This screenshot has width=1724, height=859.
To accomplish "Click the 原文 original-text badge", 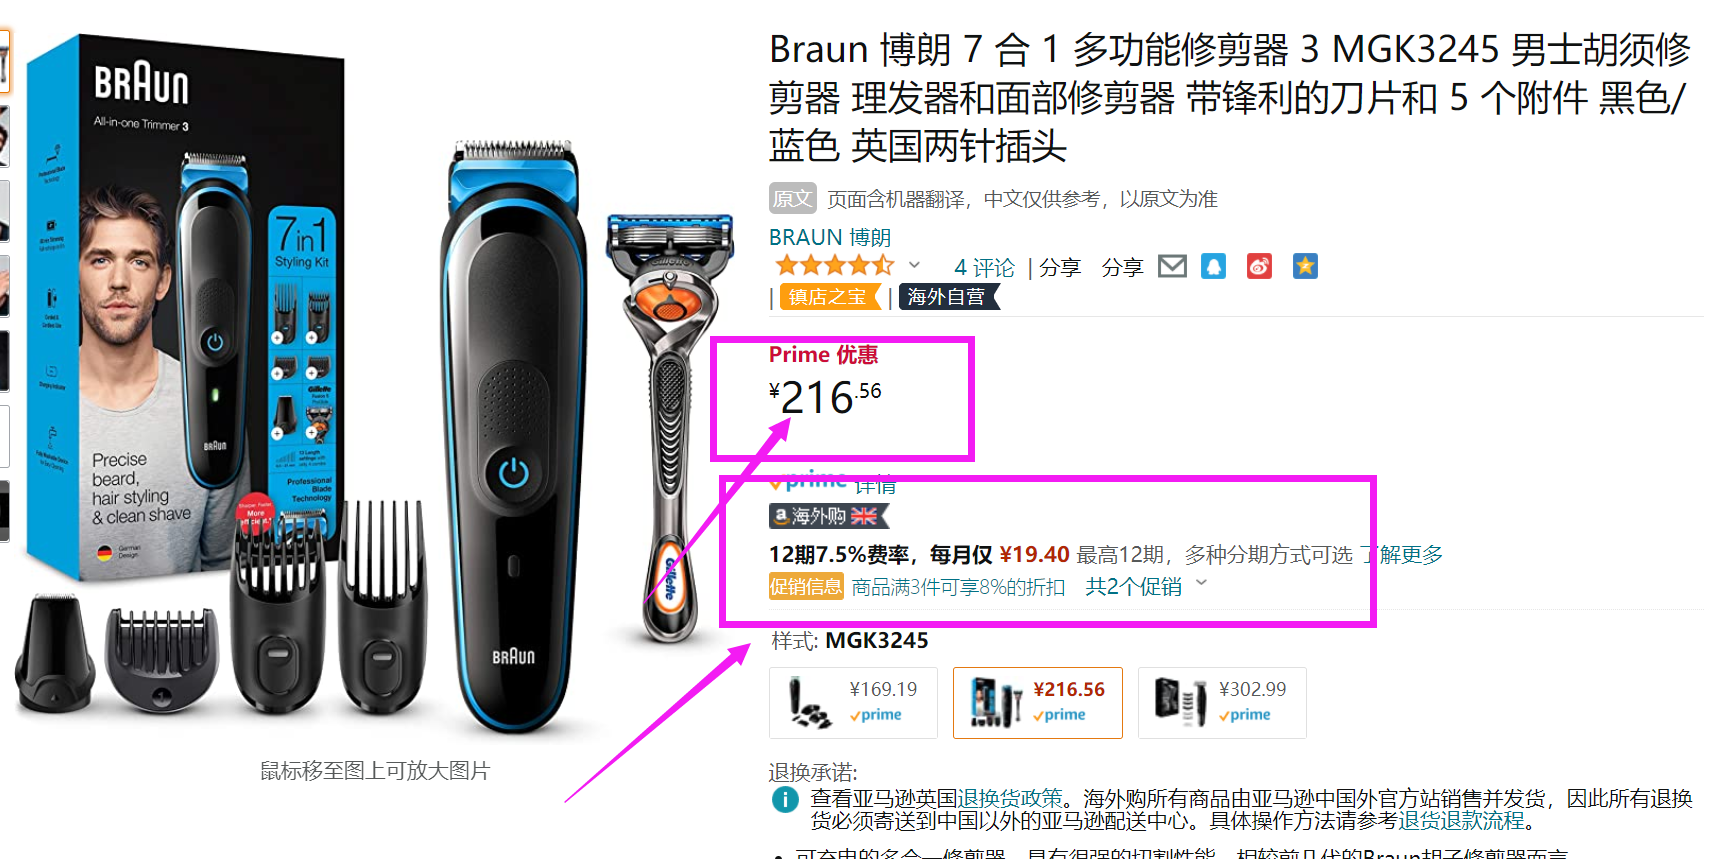I will (x=792, y=198).
